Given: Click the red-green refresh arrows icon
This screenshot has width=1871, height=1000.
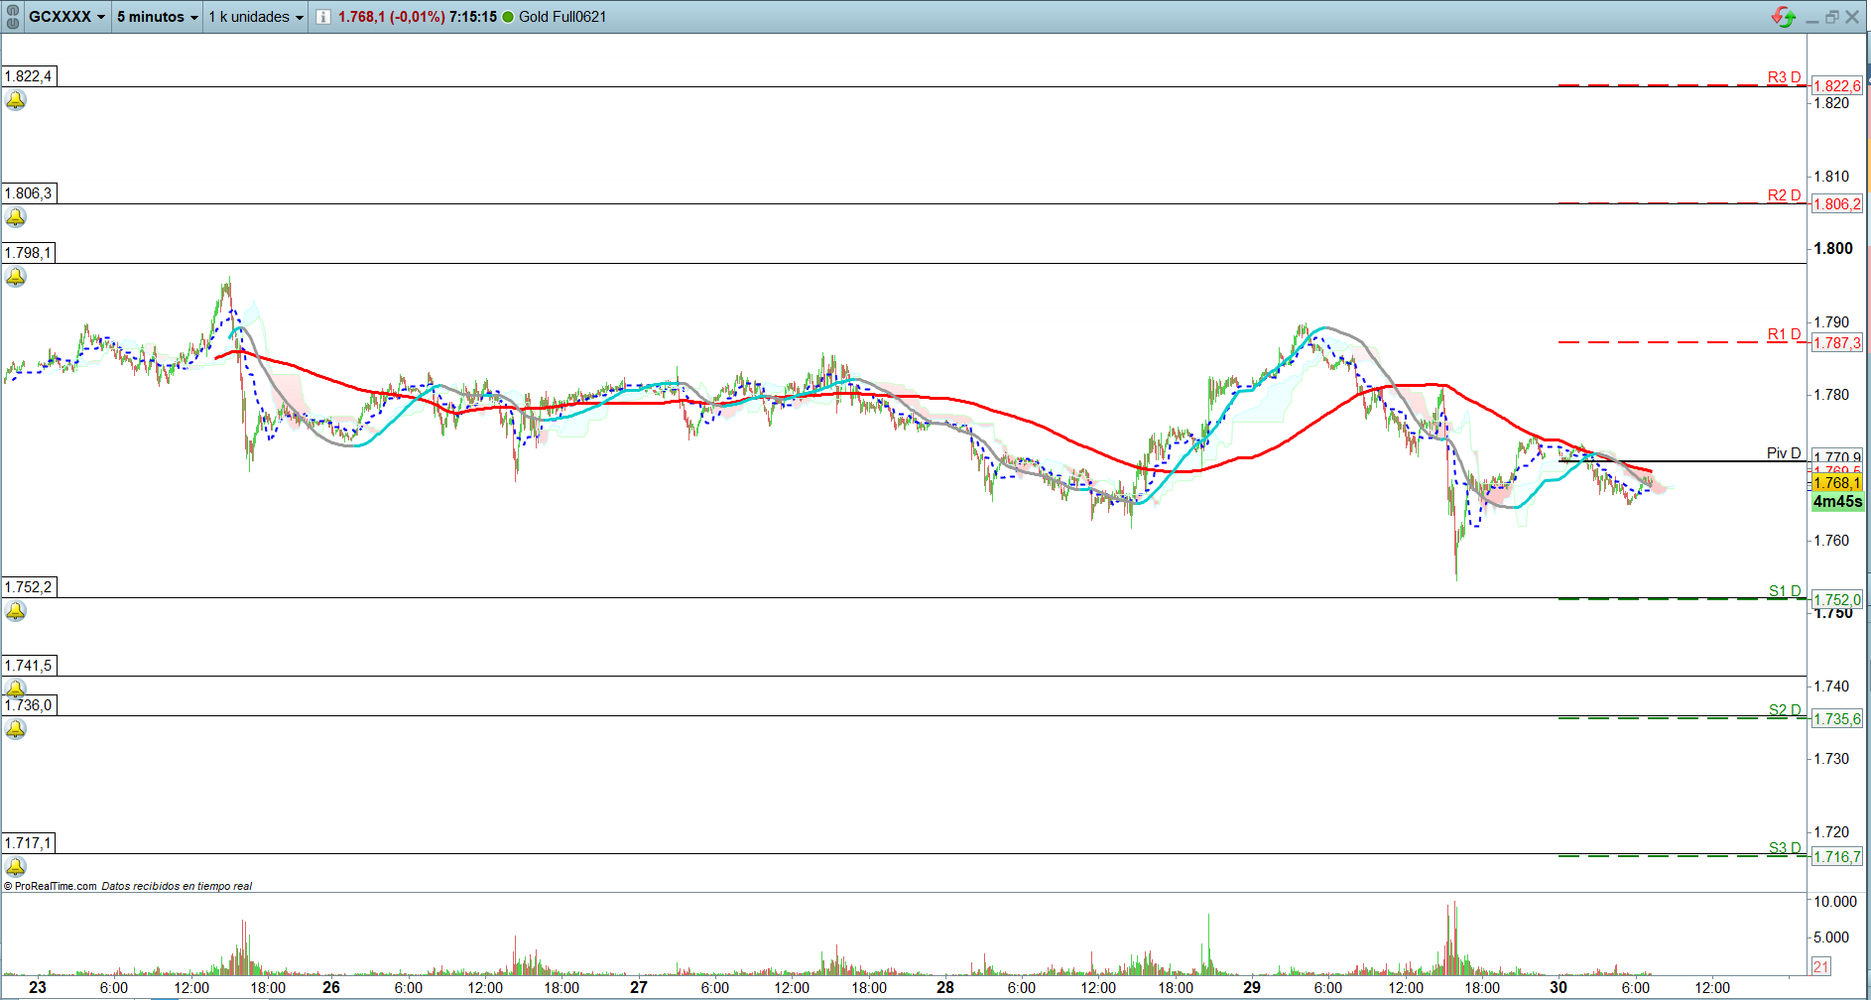Looking at the screenshot, I should pos(1783,17).
